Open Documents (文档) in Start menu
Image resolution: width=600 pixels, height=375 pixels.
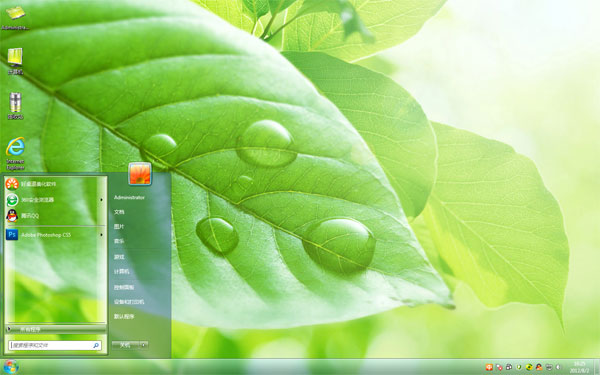pyautogui.click(x=119, y=212)
